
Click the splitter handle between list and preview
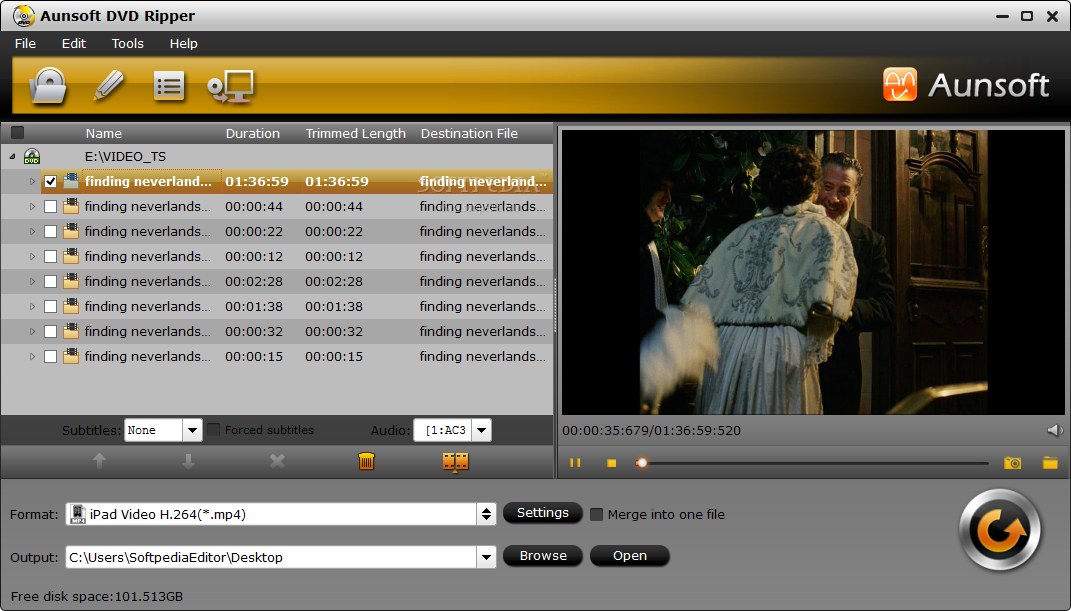coord(555,305)
